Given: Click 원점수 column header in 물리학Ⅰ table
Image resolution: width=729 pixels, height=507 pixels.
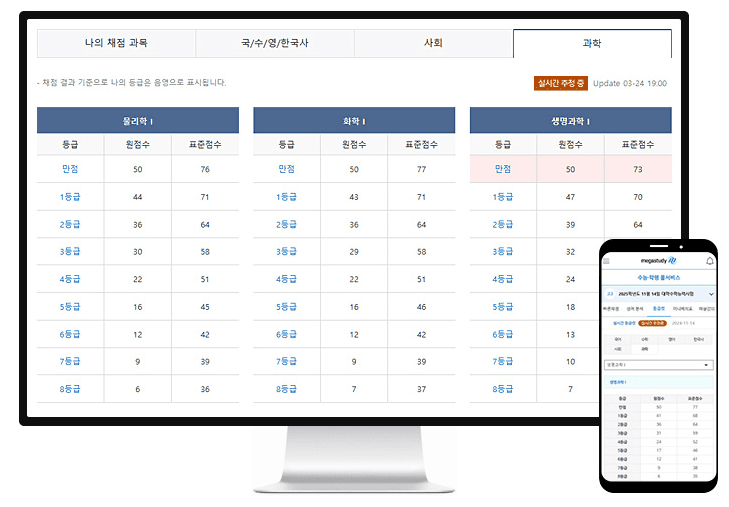Looking at the screenshot, I should [138, 145].
